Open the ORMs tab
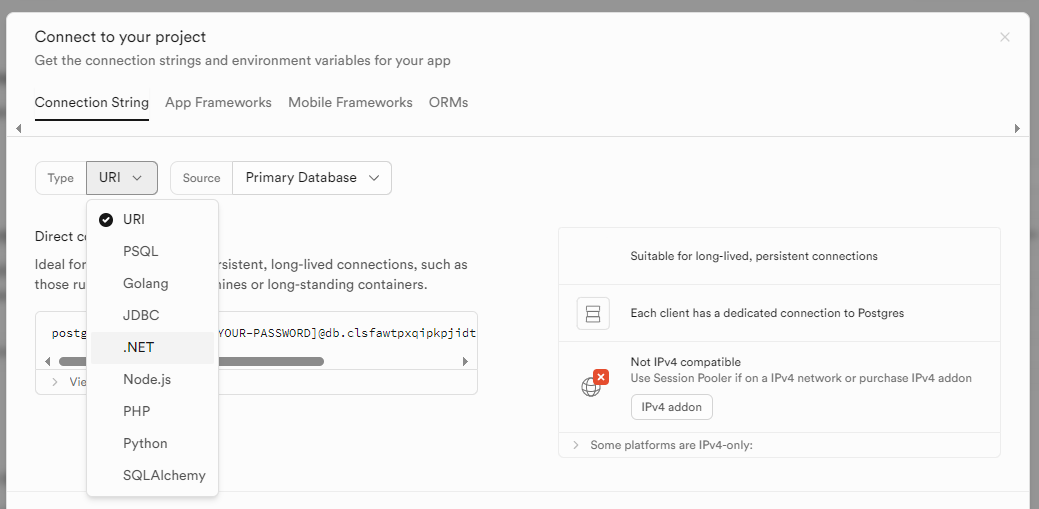 click(448, 102)
